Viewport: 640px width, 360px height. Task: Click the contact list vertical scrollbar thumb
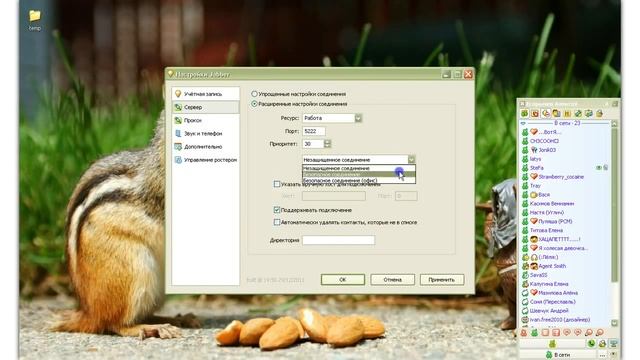615,204
